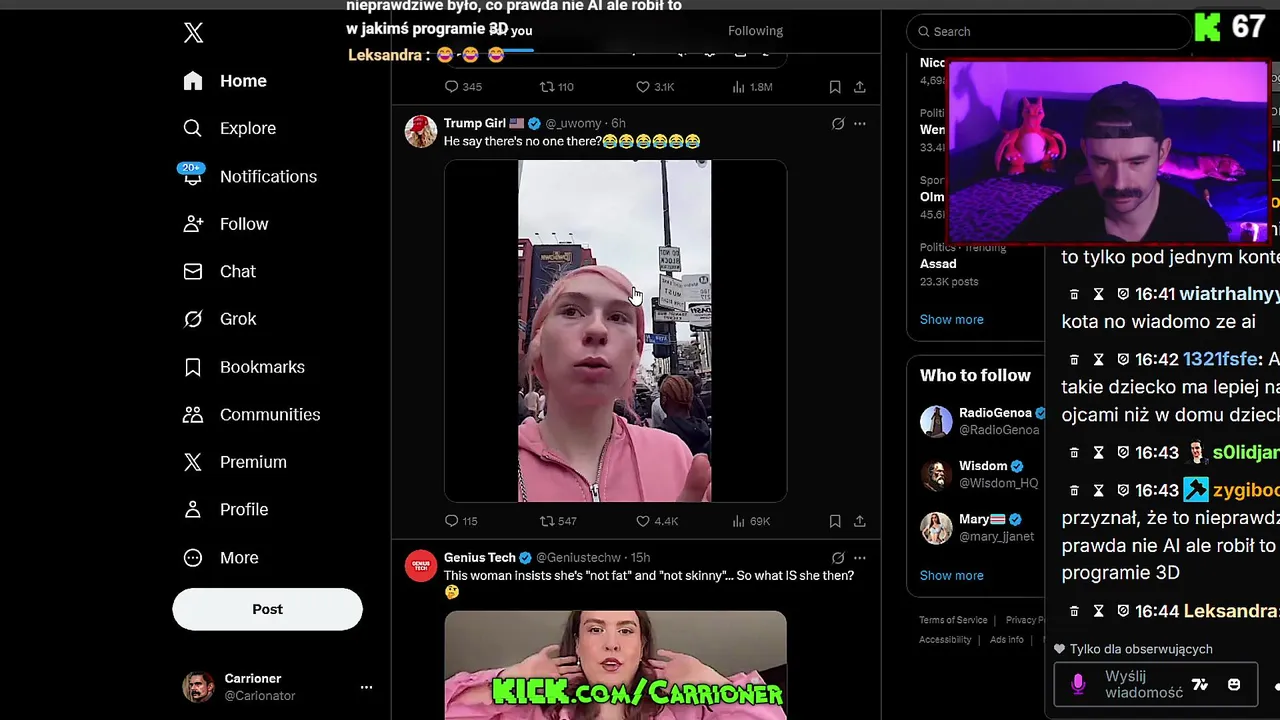This screenshot has width=1280, height=720.
Task: Open Trump Girl profile avatar
Action: [x=421, y=131]
